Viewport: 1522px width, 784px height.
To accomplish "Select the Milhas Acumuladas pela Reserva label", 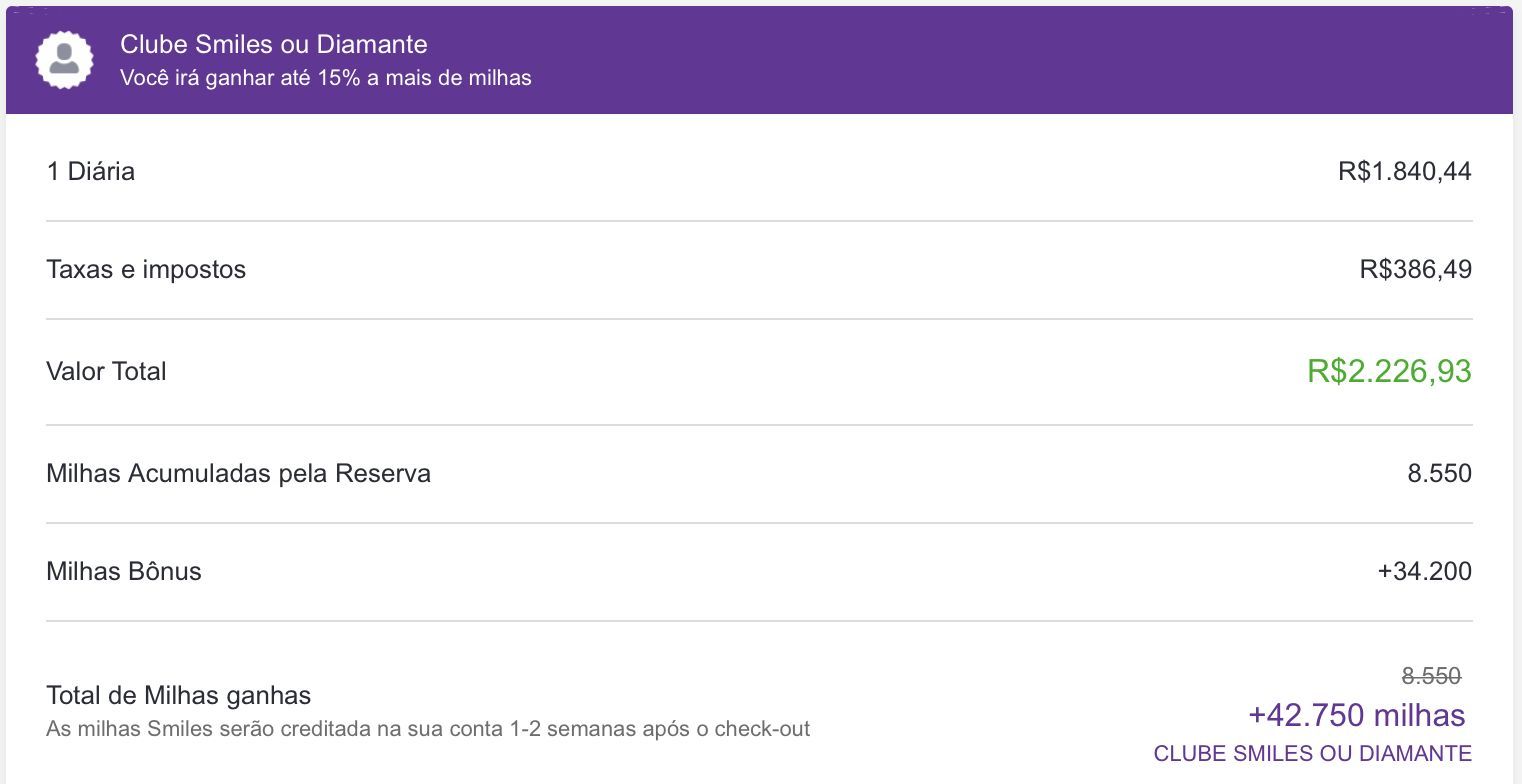I will click(x=238, y=473).
